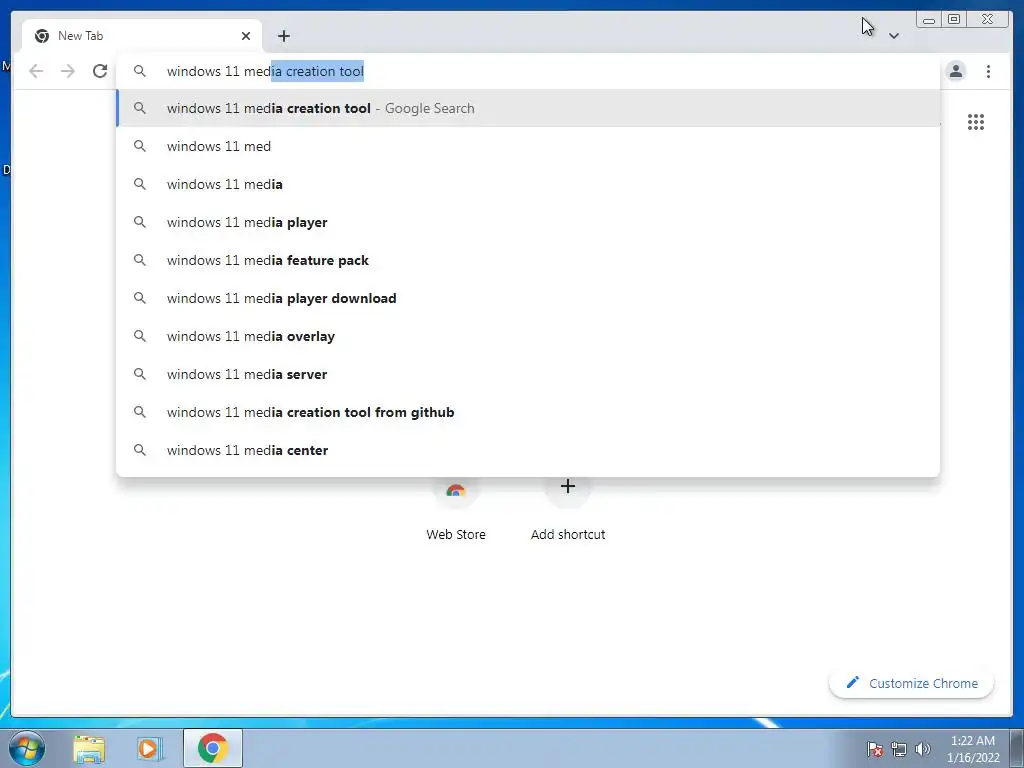Select 'windows 11 media server' suggestion
The width and height of the screenshot is (1024, 768).
click(x=528, y=374)
